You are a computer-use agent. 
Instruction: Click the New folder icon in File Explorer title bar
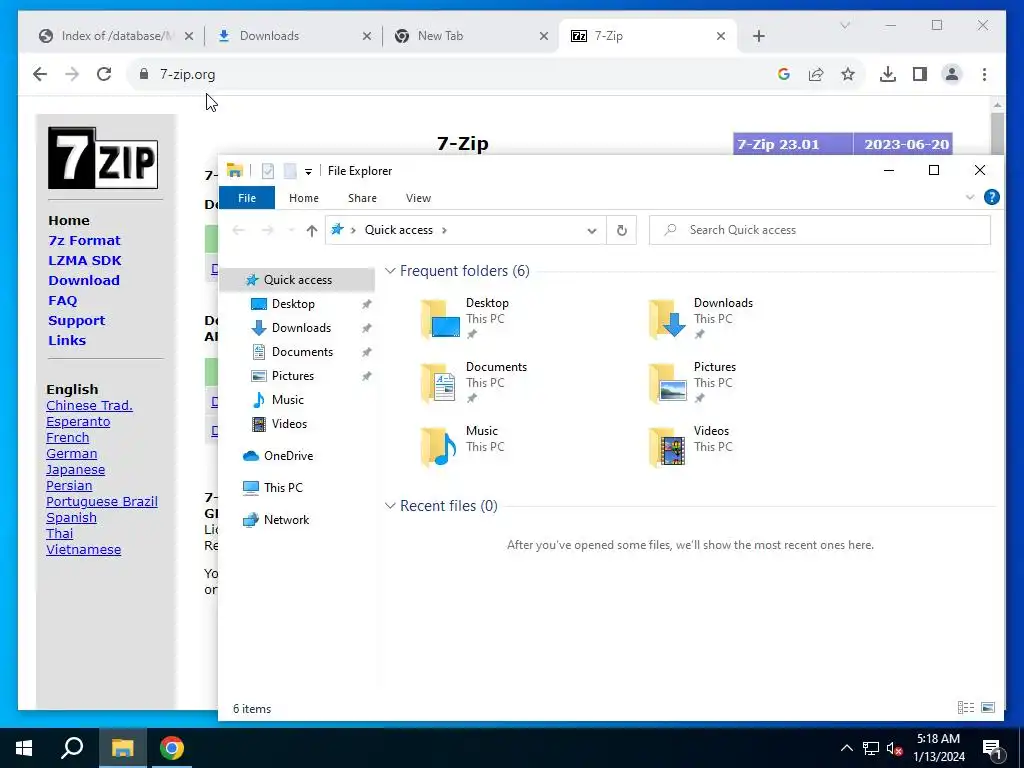click(290, 171)
